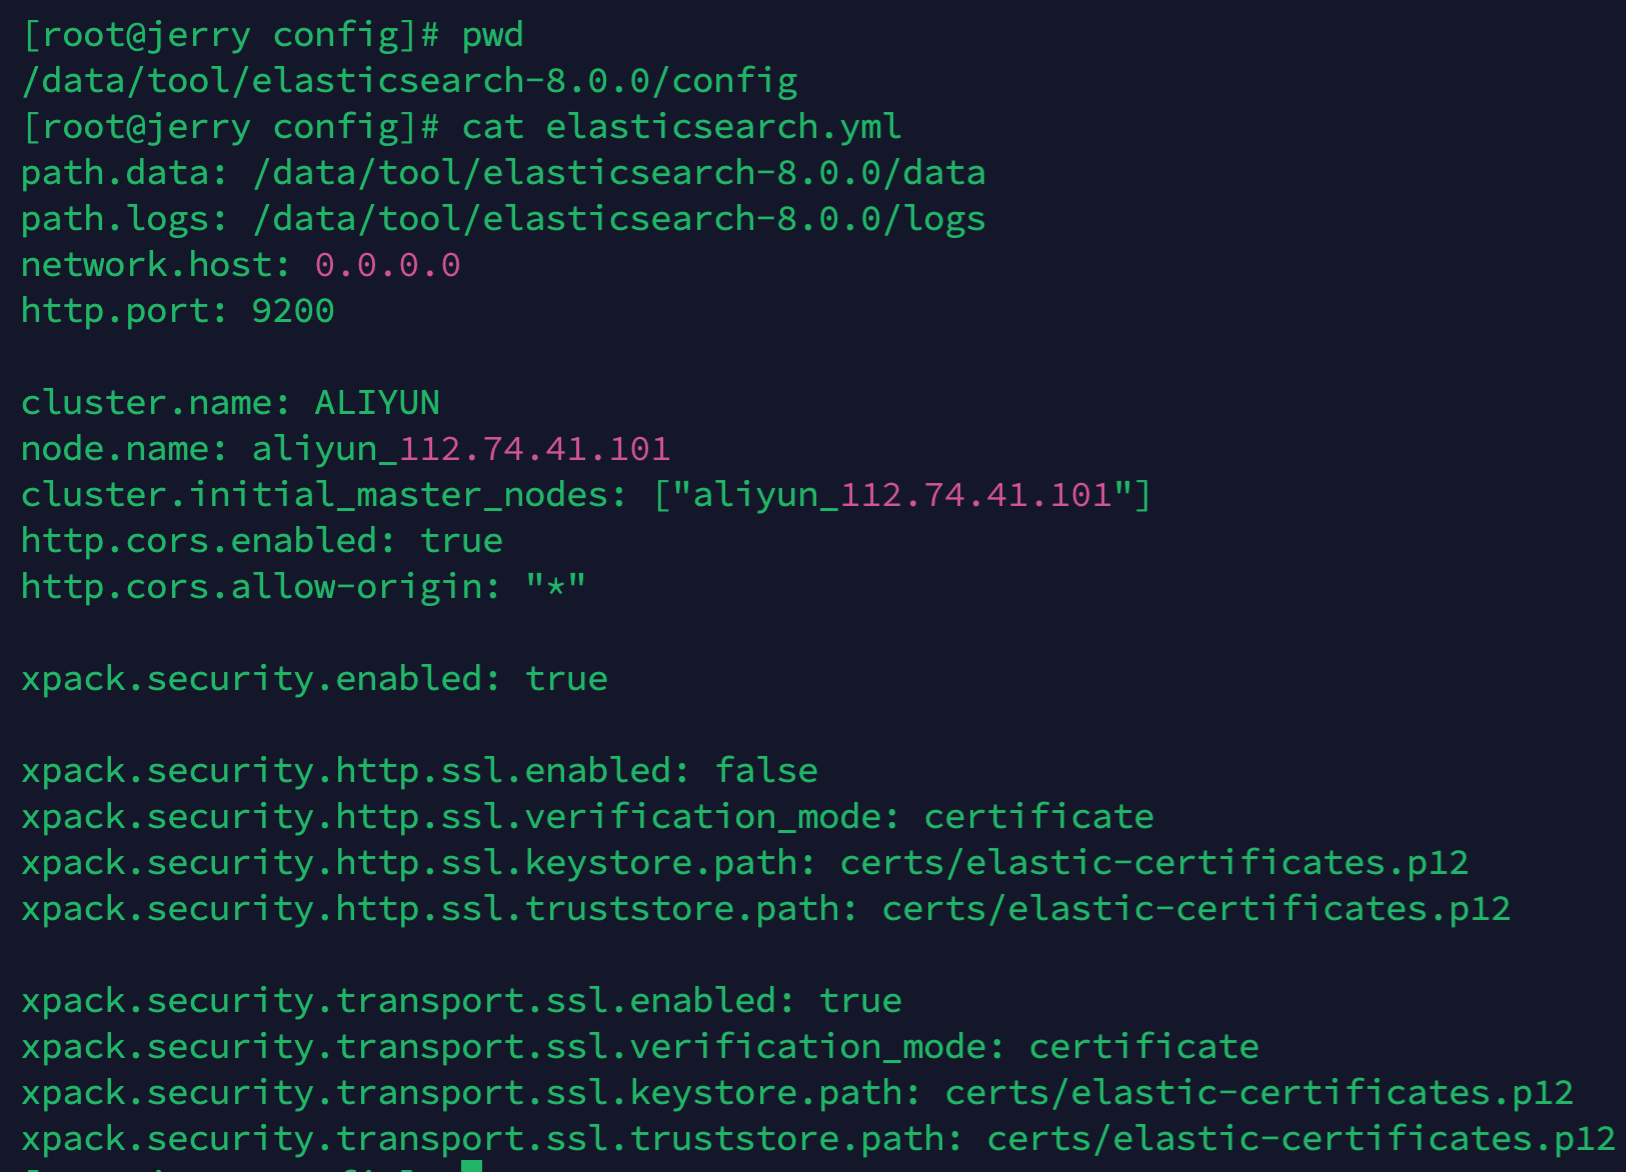Screen dimensions: 1626x1172
Task: Click the http.ssl.verification_mode certificate value
Action: click(x=1039, y=817)
